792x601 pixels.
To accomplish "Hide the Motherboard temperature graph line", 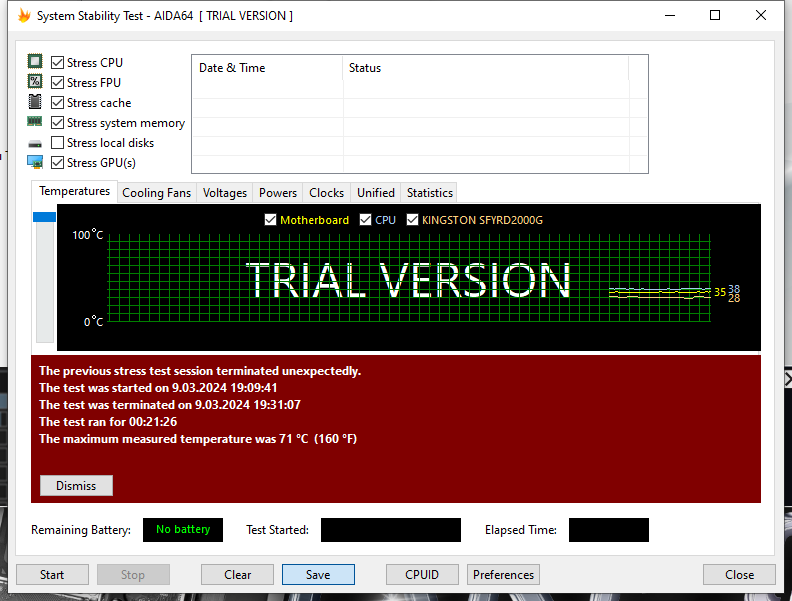I will [x=270, y=220].
